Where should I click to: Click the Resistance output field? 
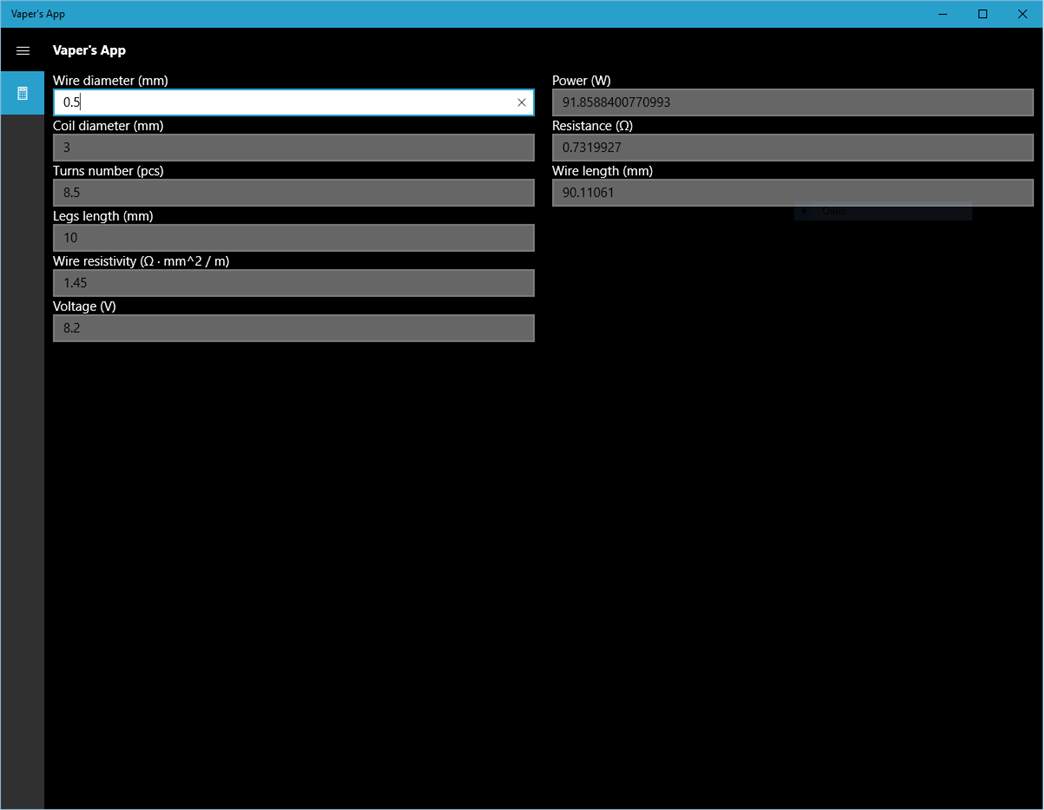tap(792, 148)
